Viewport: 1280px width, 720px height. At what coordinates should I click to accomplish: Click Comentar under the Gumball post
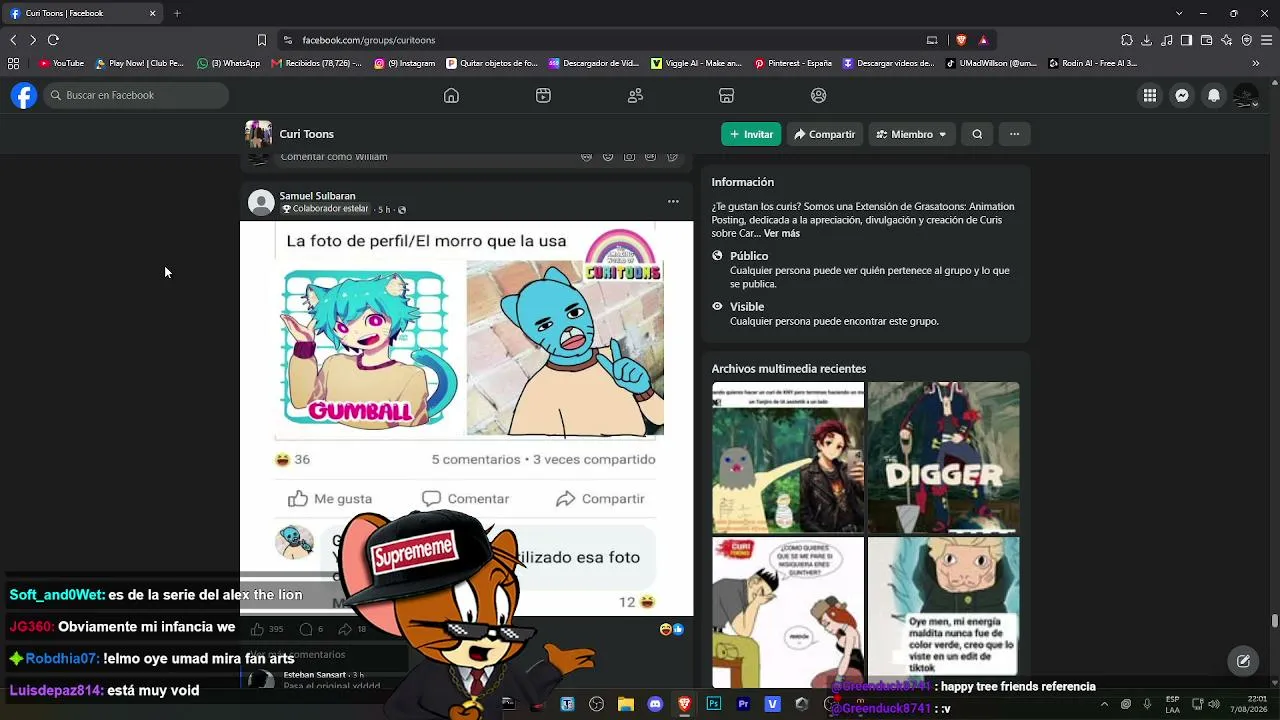466,499
